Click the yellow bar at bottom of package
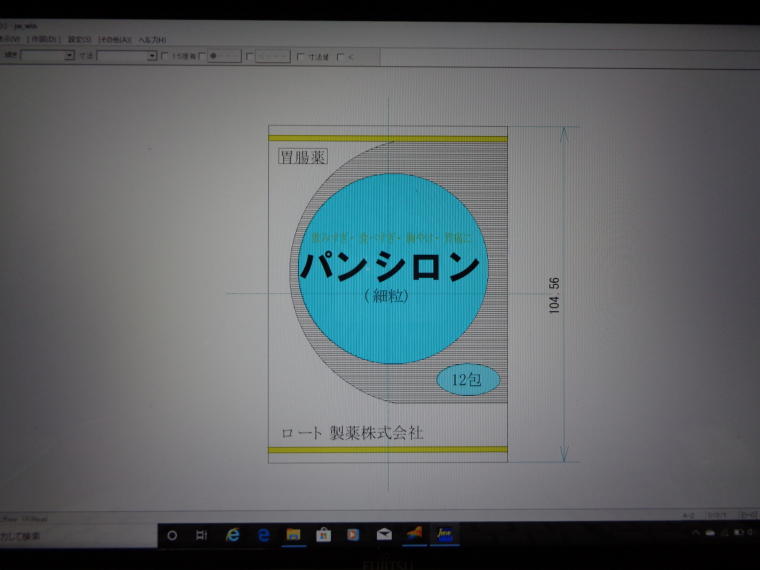The height and width of the screenshot is (570, 760). pos(388,450)
